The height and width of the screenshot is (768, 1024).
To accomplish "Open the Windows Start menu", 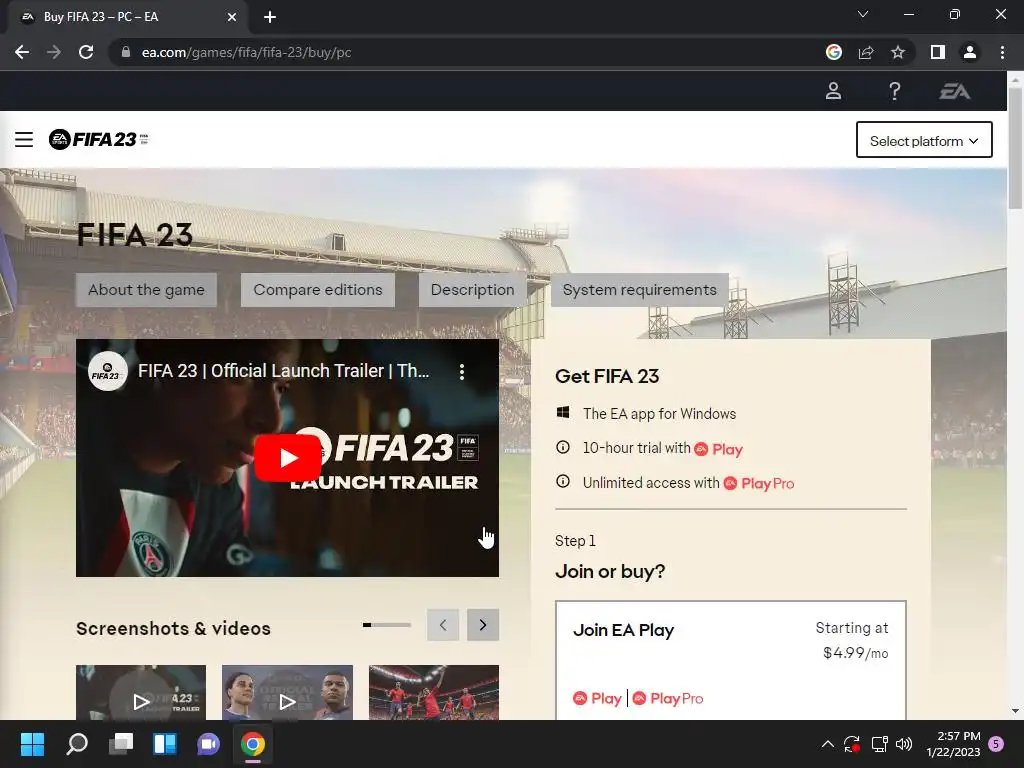I will click(x=32, y=744).
